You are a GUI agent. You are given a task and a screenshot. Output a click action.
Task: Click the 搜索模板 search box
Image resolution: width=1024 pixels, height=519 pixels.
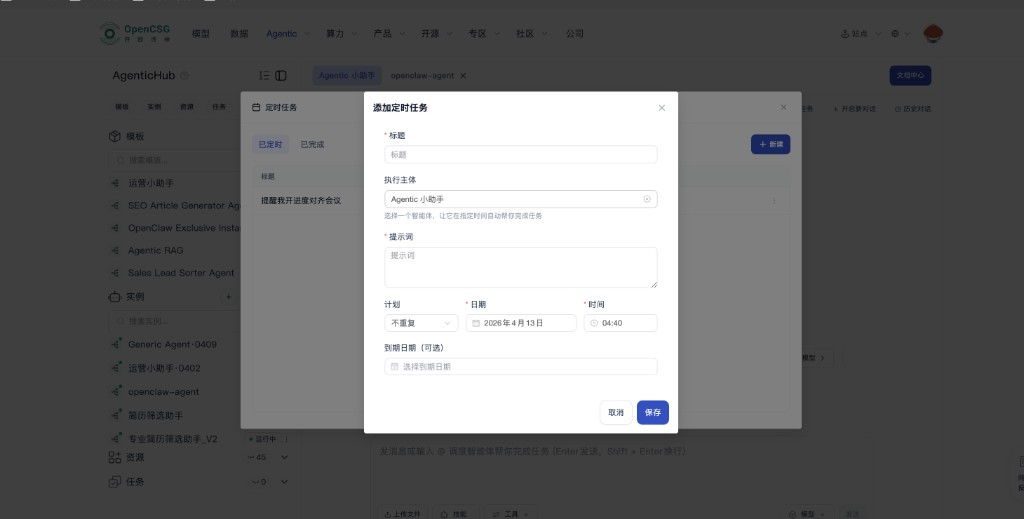click(174, 160)
